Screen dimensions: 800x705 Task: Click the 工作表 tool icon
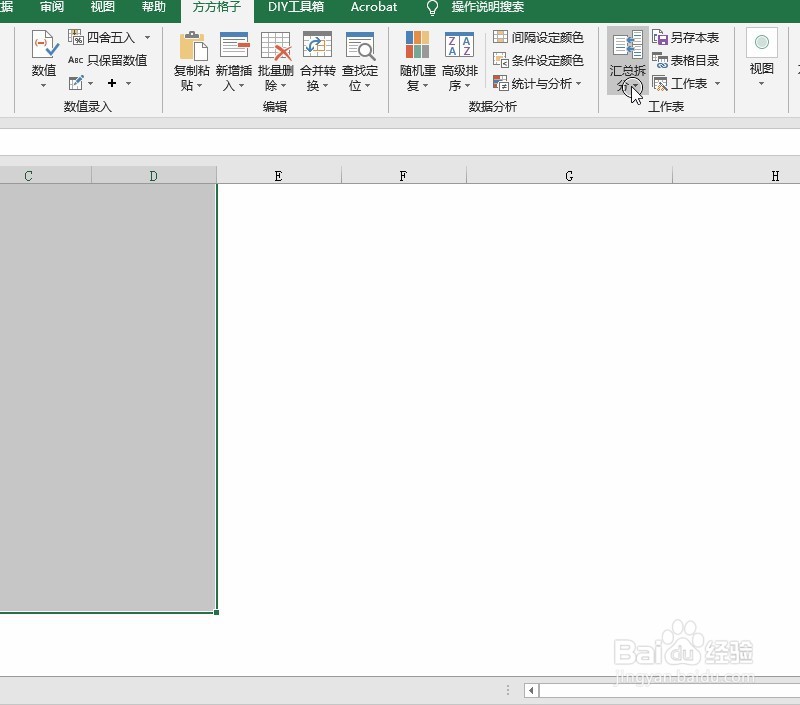(660, 83)
